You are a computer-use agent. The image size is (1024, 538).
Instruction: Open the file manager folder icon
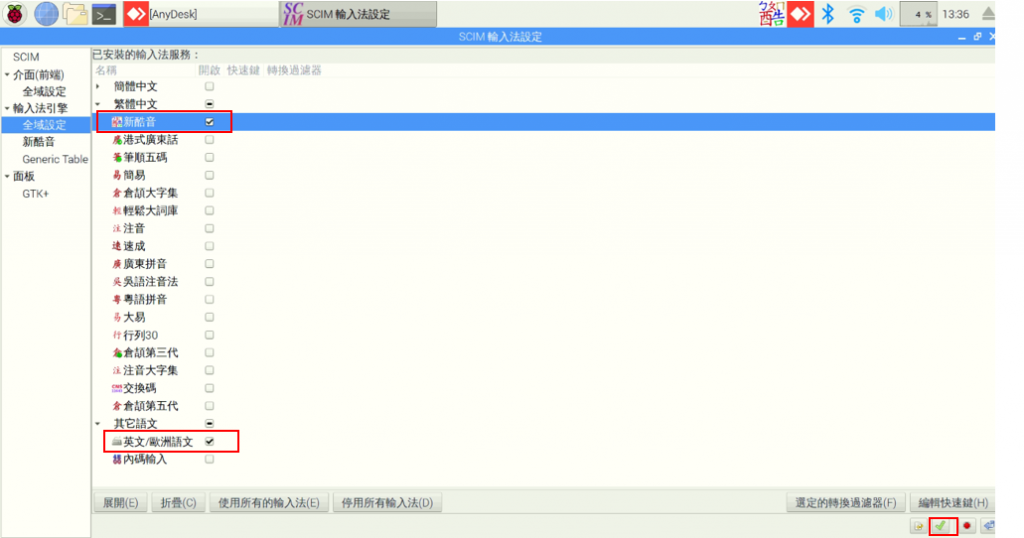[75, 14]
